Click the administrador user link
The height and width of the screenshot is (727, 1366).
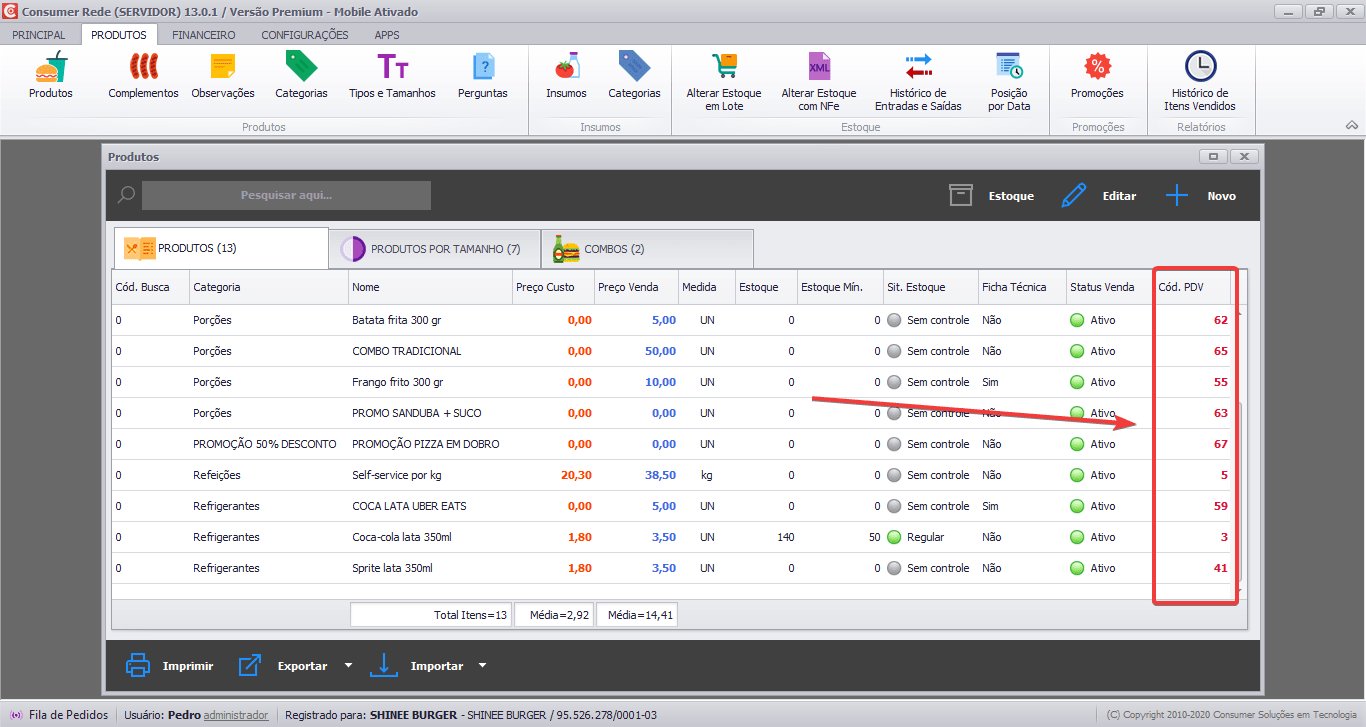236,715
